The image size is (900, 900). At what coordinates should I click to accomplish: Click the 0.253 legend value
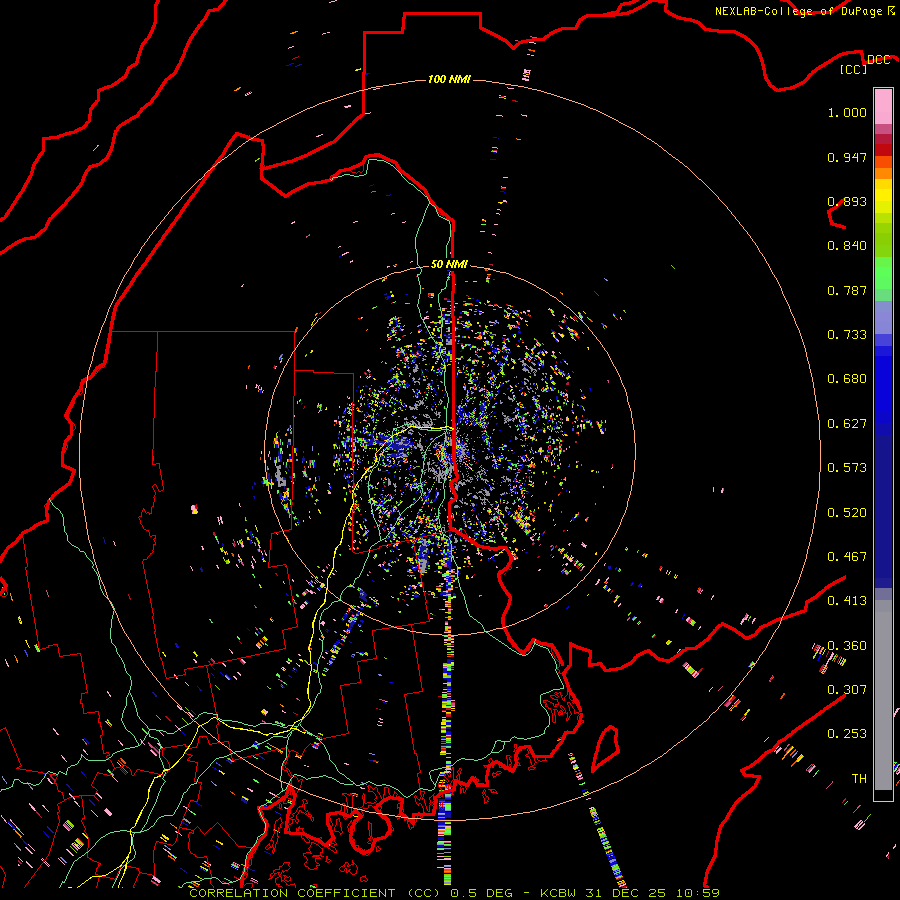pos(847,734)
